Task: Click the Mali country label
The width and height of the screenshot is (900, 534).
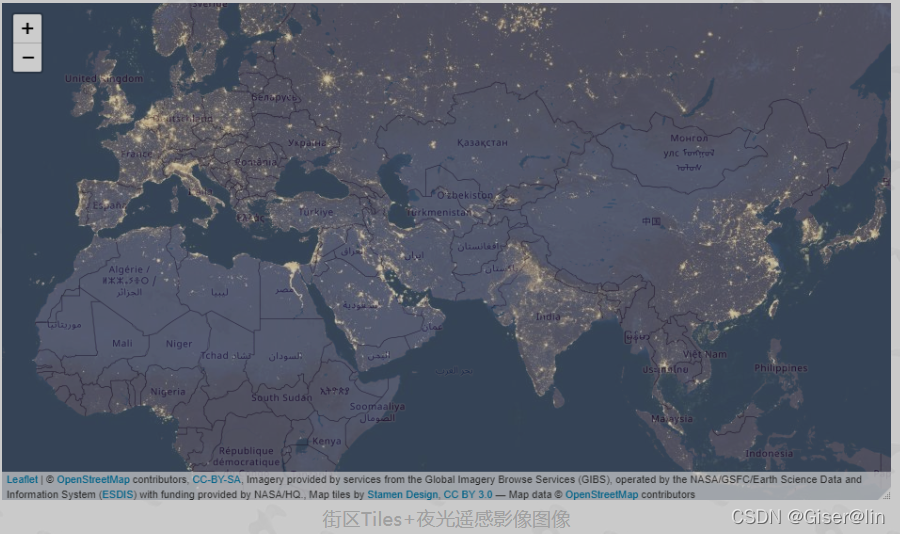Action: click(122, 343)
